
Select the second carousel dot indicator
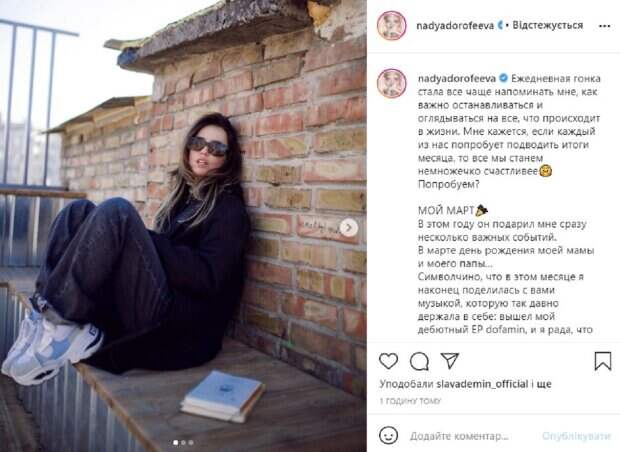coord(183,443)
